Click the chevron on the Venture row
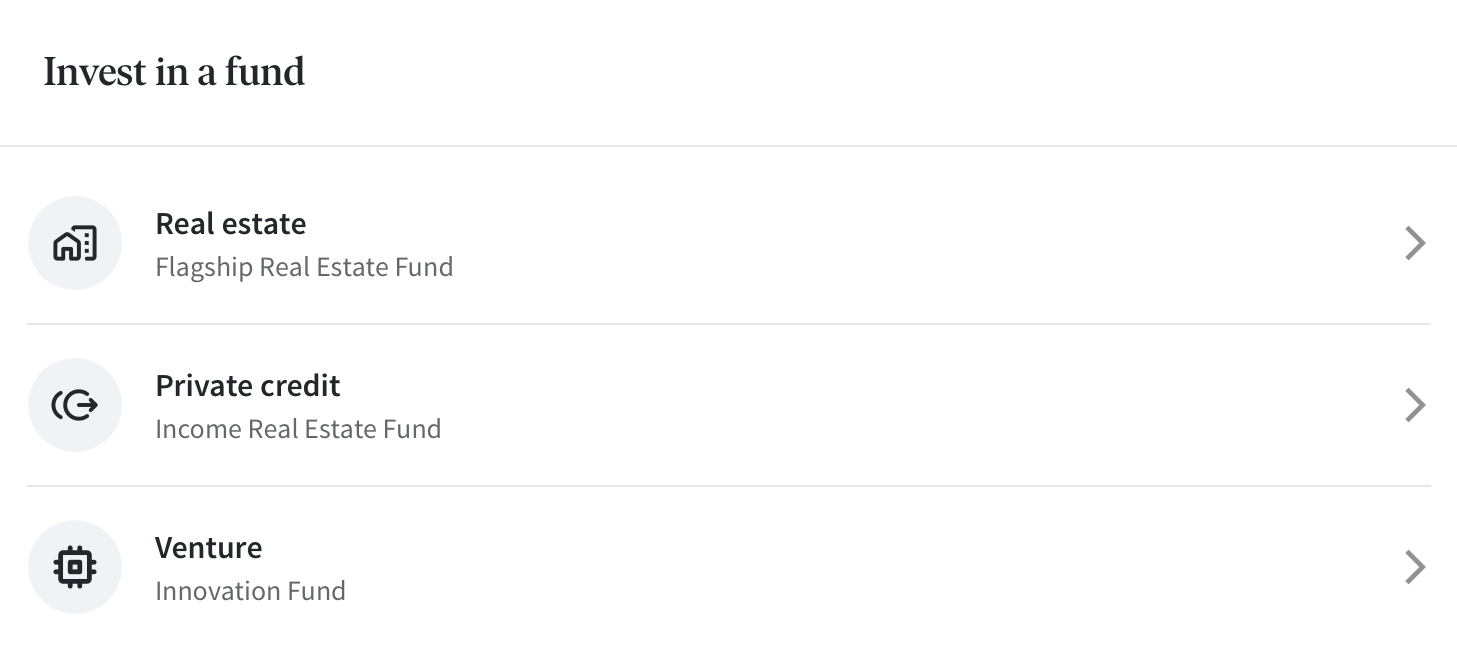Viewport: 1457px width, 658px height. point(1415,567)
